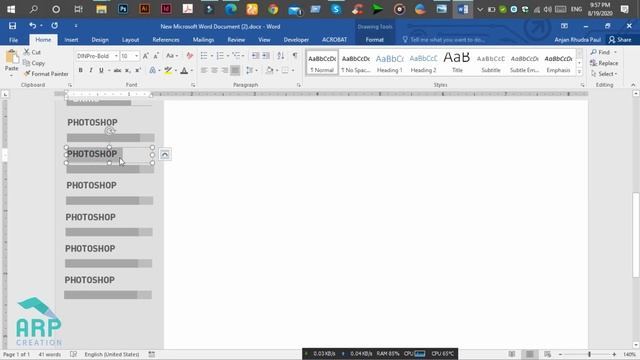This screenshot has width=640, height=360.
Task: Apply the Heading 1 style
Action: 390,63
